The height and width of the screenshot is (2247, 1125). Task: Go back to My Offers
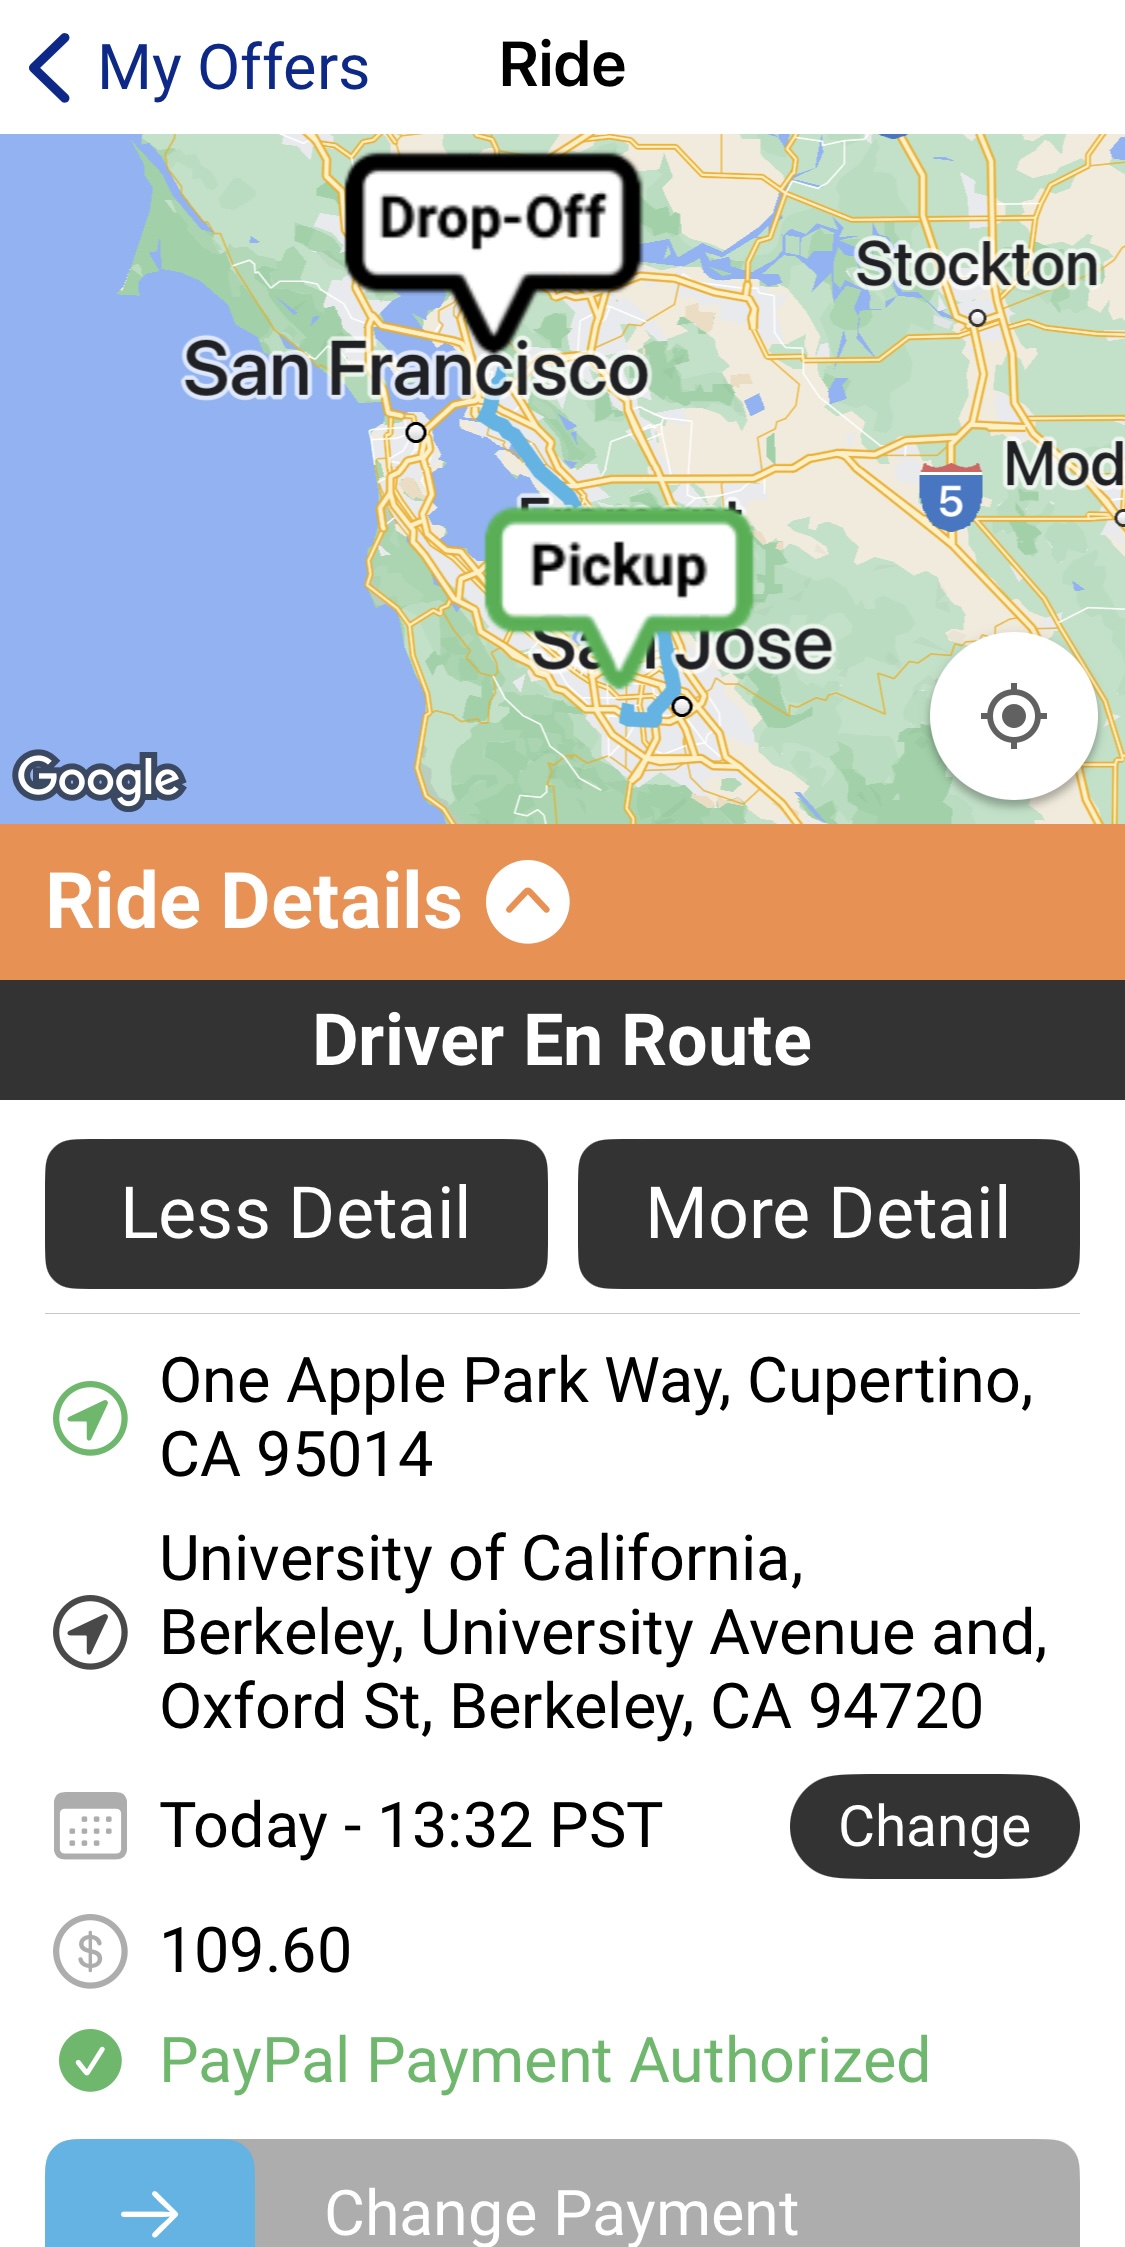click(234, 68)
